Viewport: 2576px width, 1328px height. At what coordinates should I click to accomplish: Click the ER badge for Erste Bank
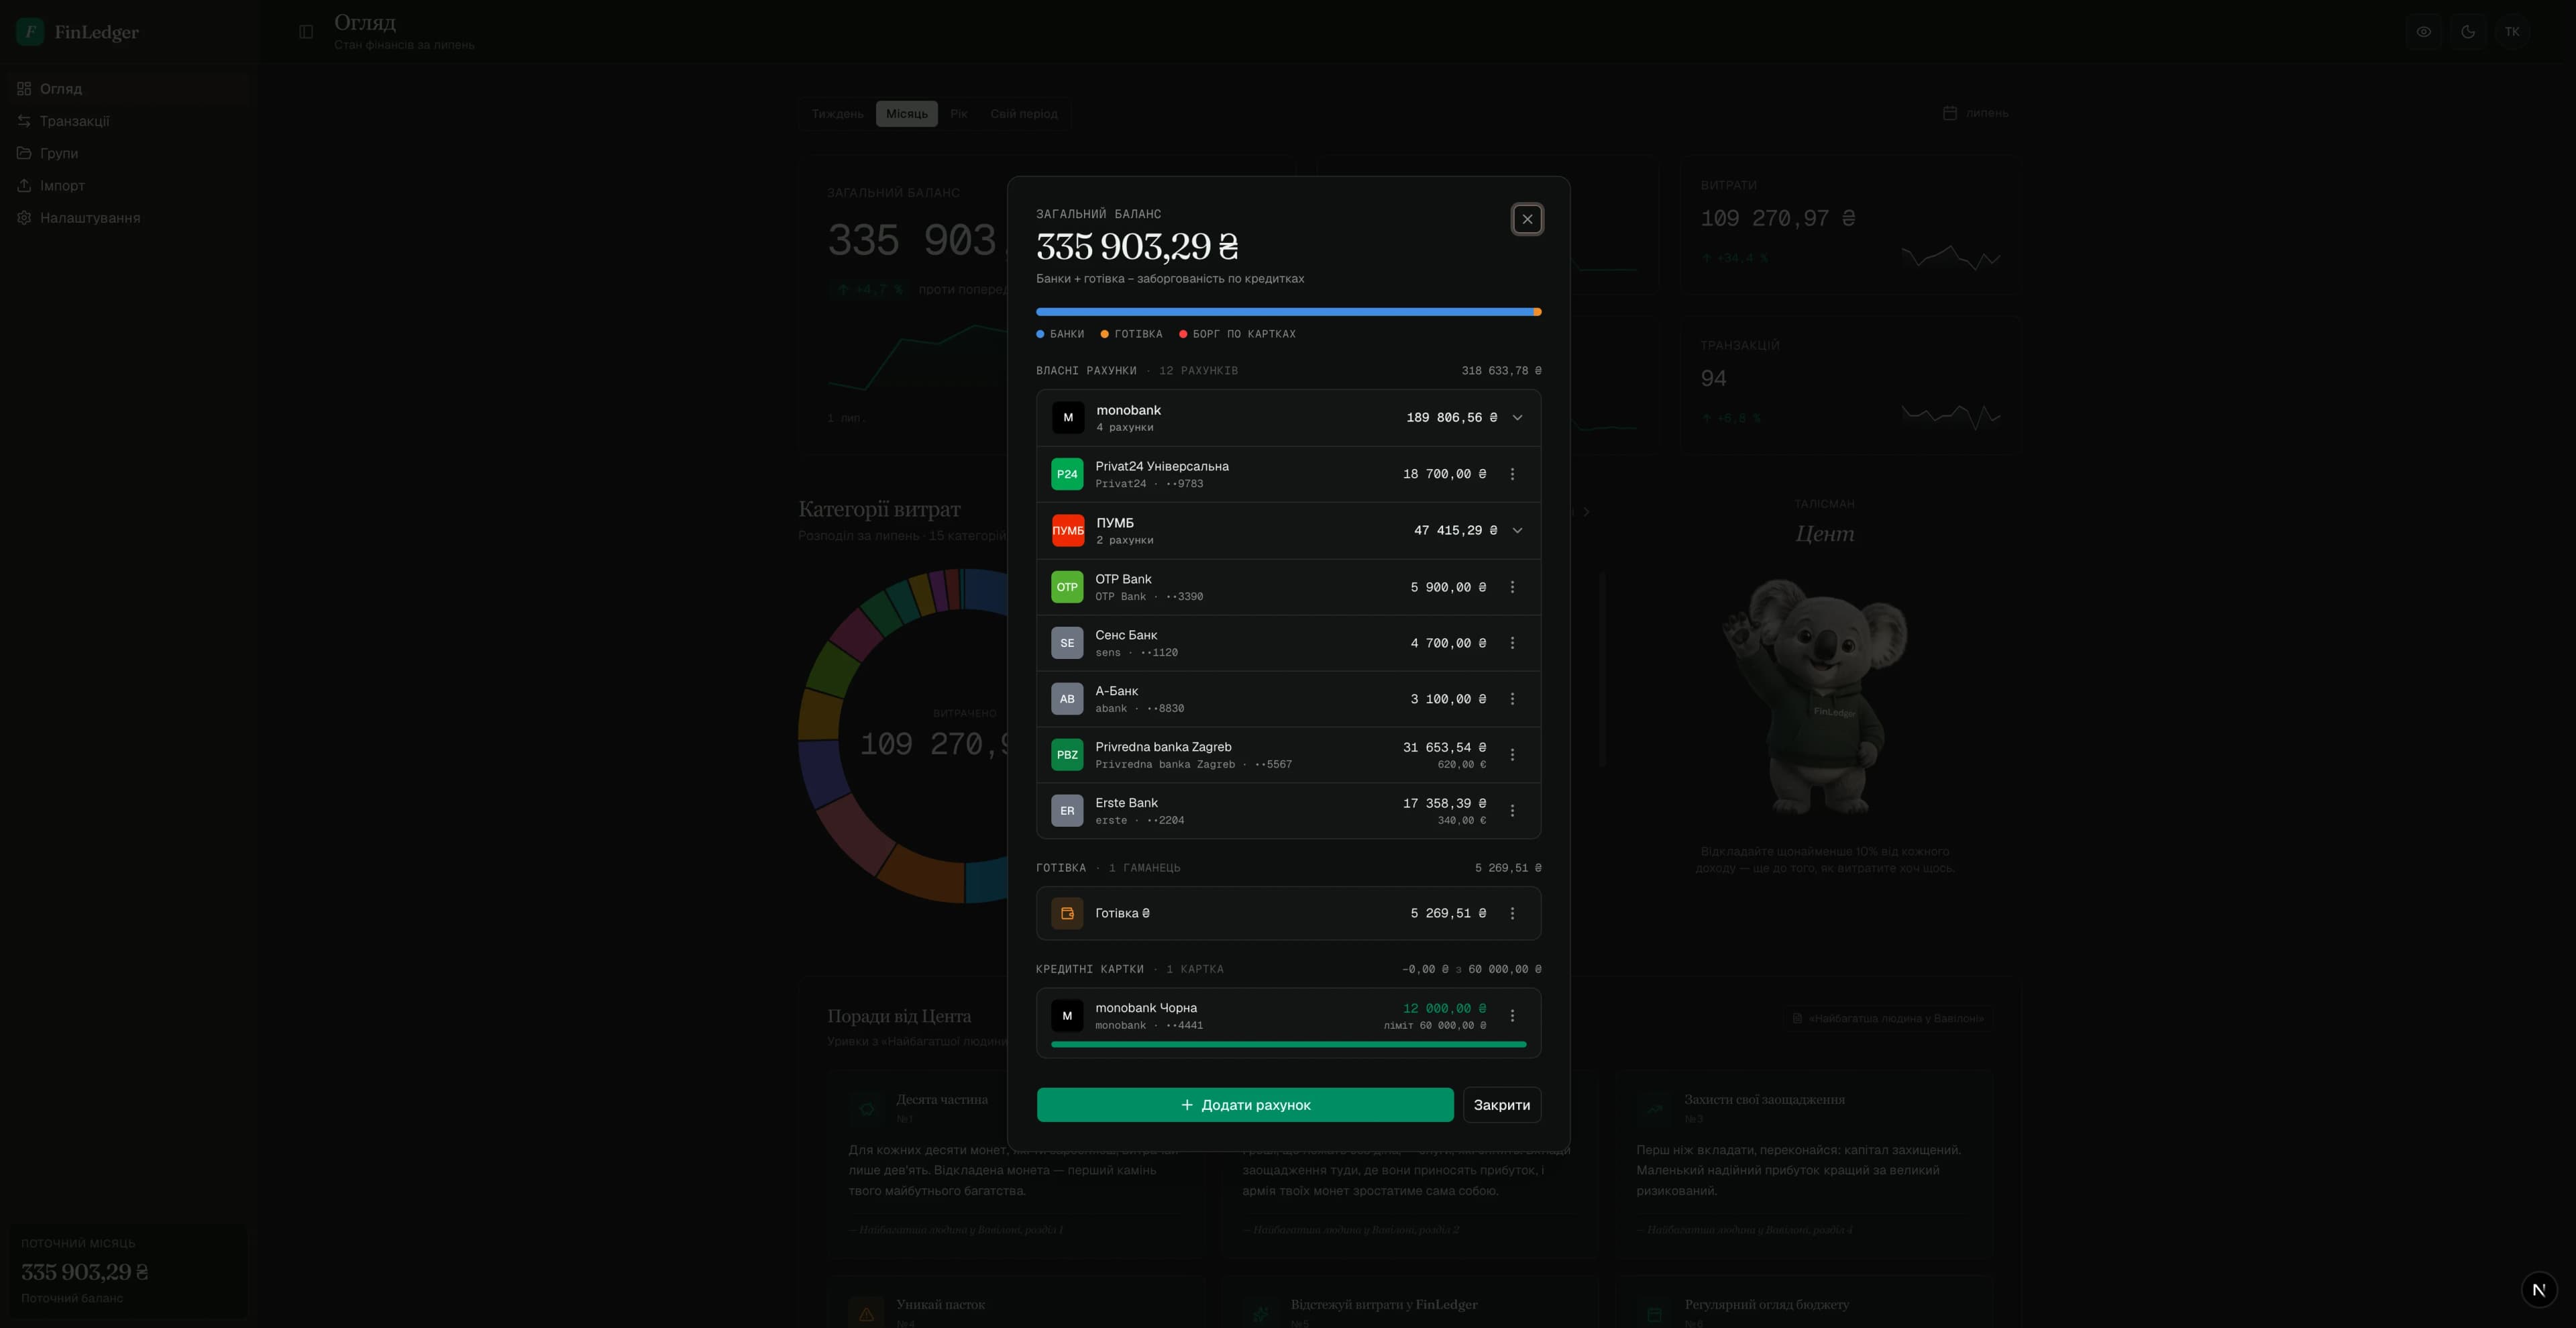(1067, 811)
